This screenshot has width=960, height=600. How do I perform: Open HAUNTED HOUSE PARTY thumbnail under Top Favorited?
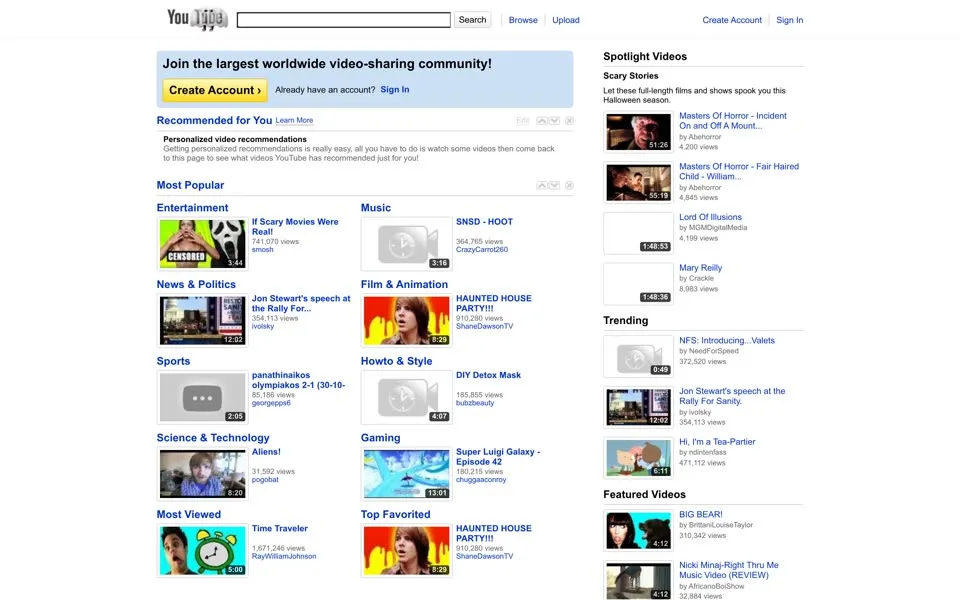407,550
